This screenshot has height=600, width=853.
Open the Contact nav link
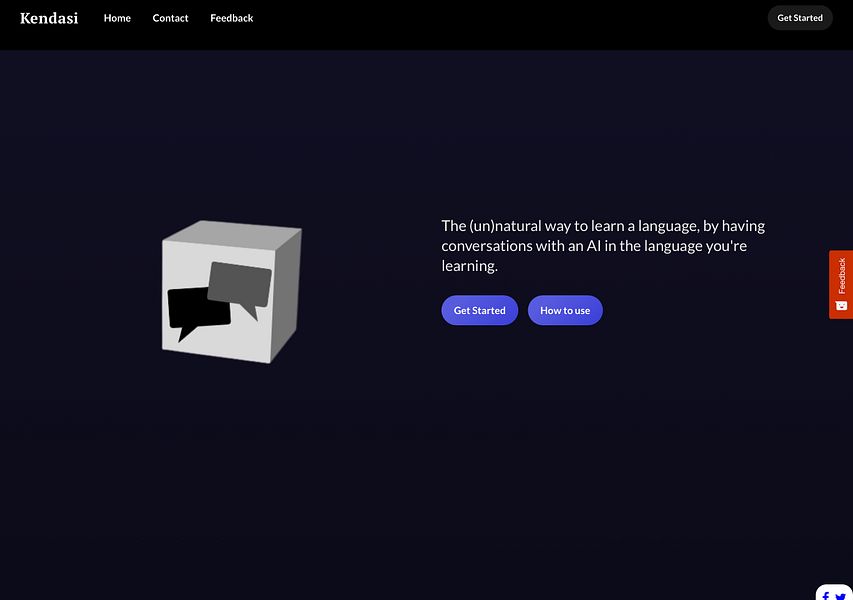(x=170, y=18)
